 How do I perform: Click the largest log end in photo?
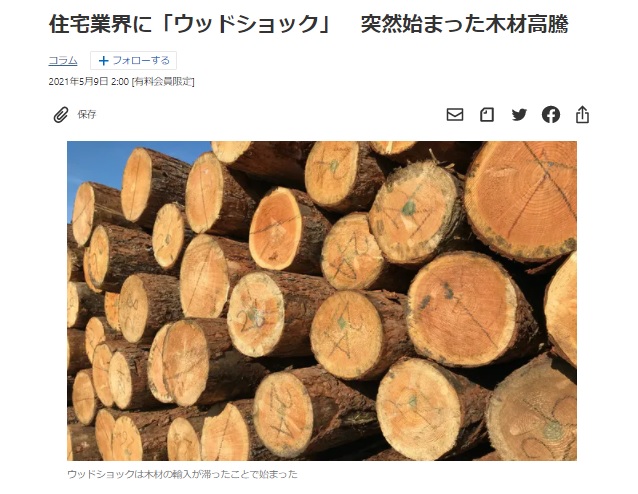[523, 197]
